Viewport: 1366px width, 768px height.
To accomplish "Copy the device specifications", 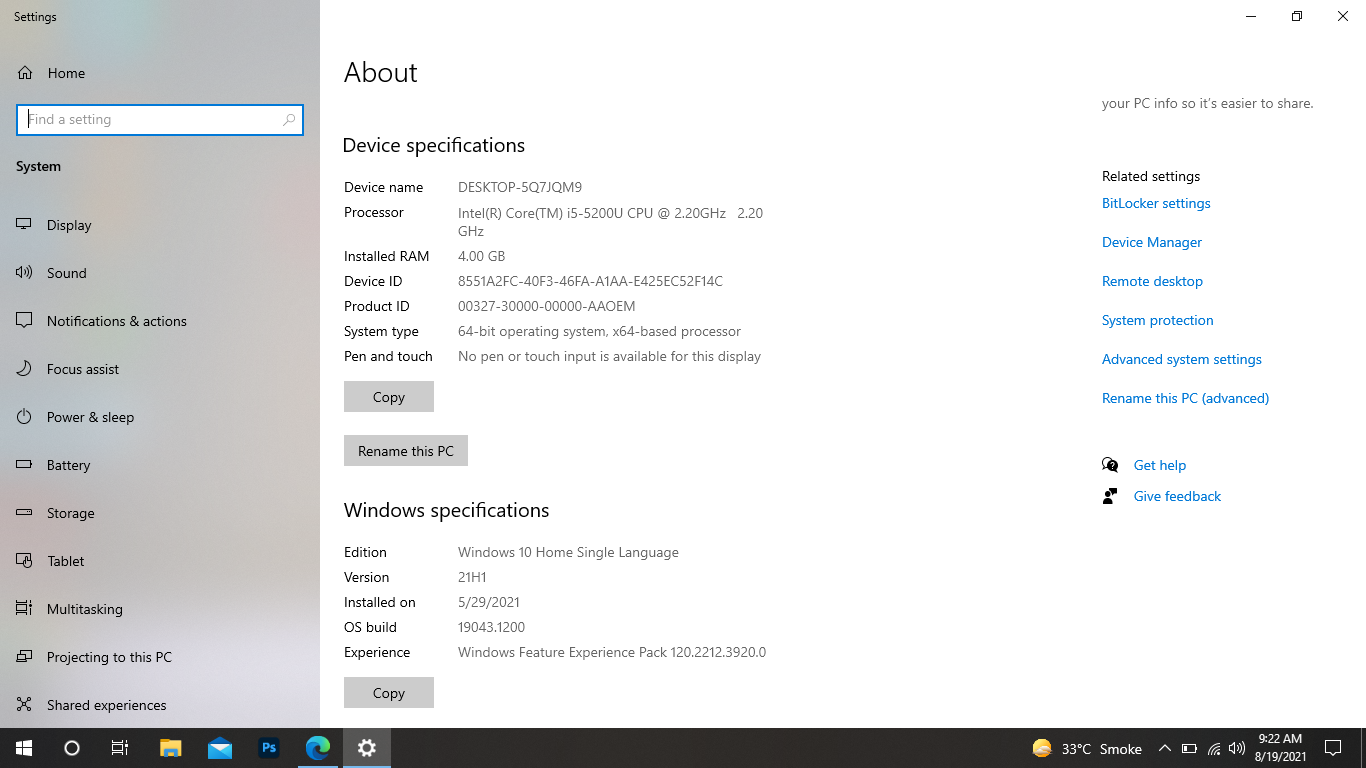I will pos(388,396).
